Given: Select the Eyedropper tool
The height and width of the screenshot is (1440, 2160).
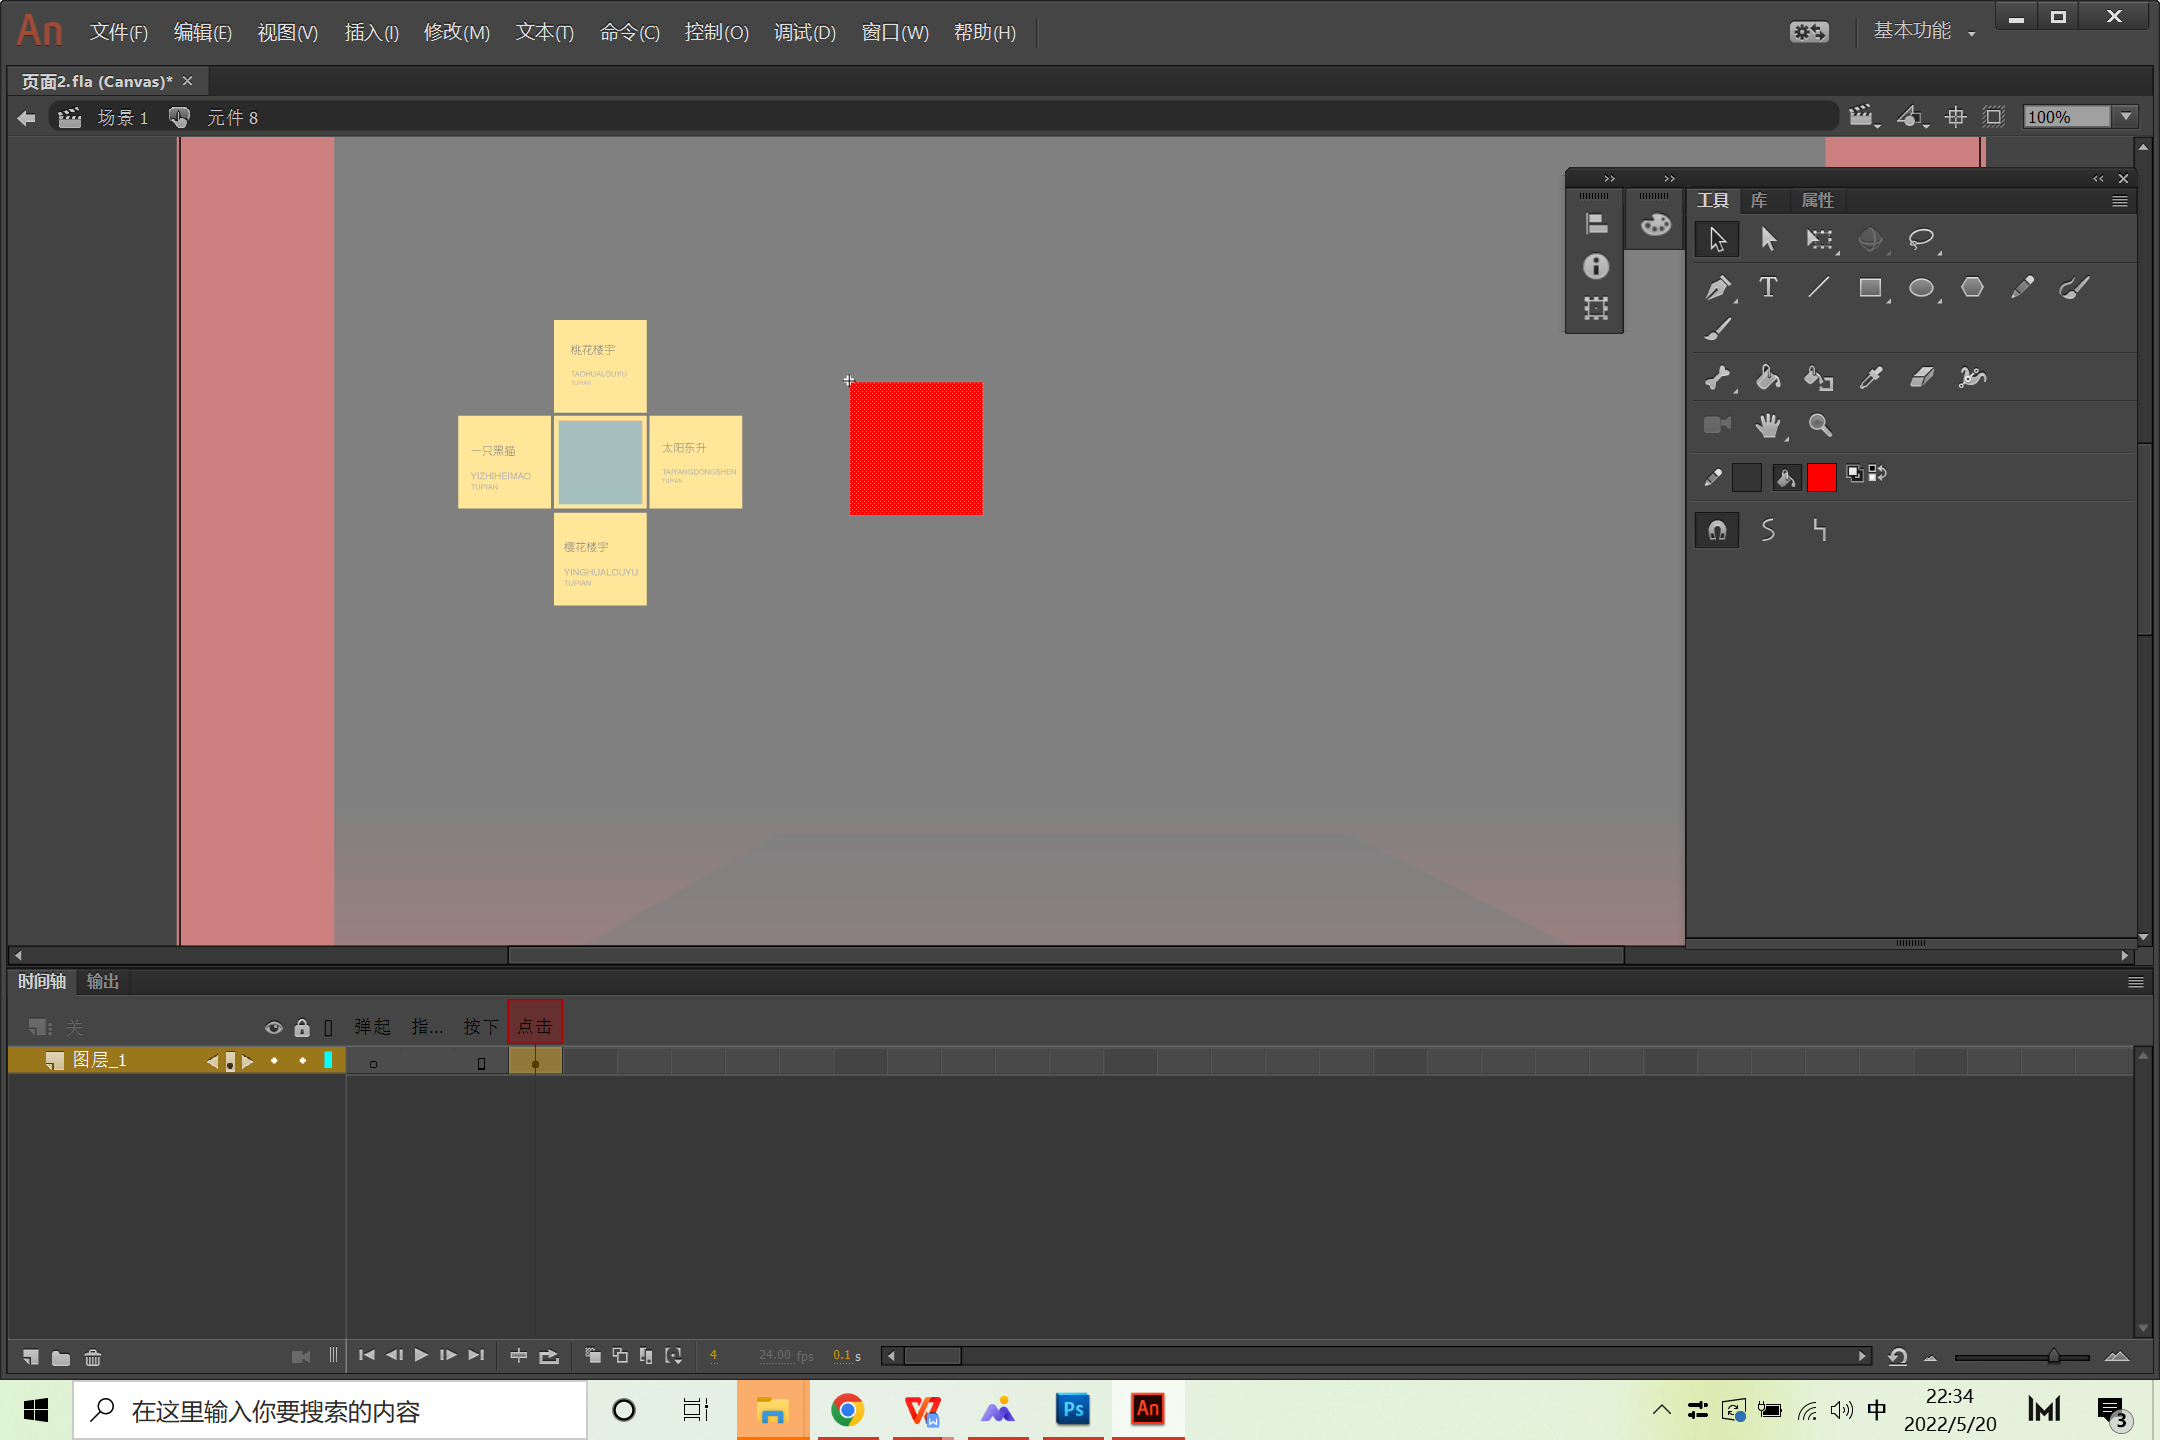Looking at the screenshot, I should 1870,378.
